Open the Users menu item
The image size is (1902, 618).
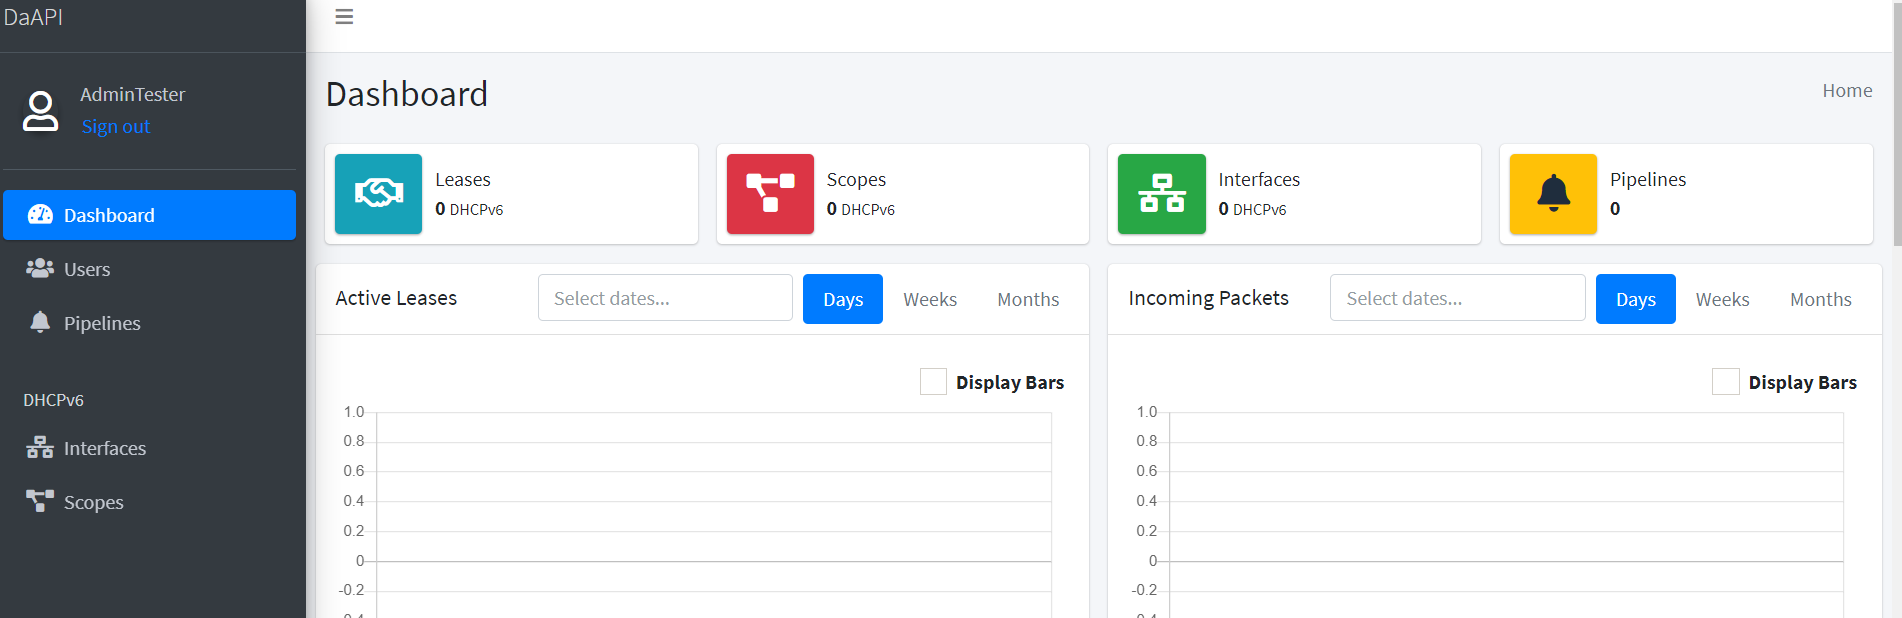(149, 269)
